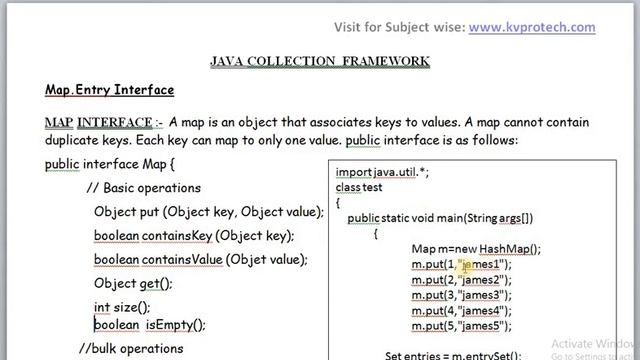640x360 pixels.
Task: Click the 'import java.util.*;' code line
Action: 382,172
